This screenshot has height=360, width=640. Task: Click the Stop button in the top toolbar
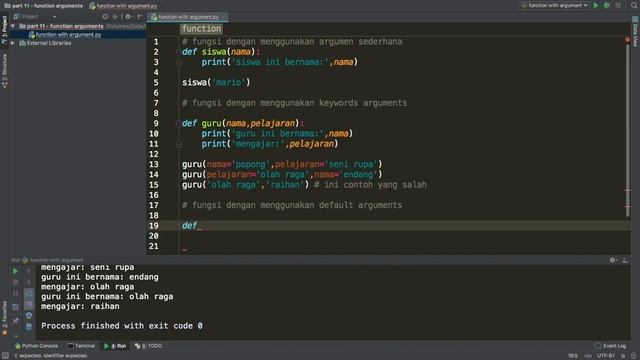click(618, 6)
